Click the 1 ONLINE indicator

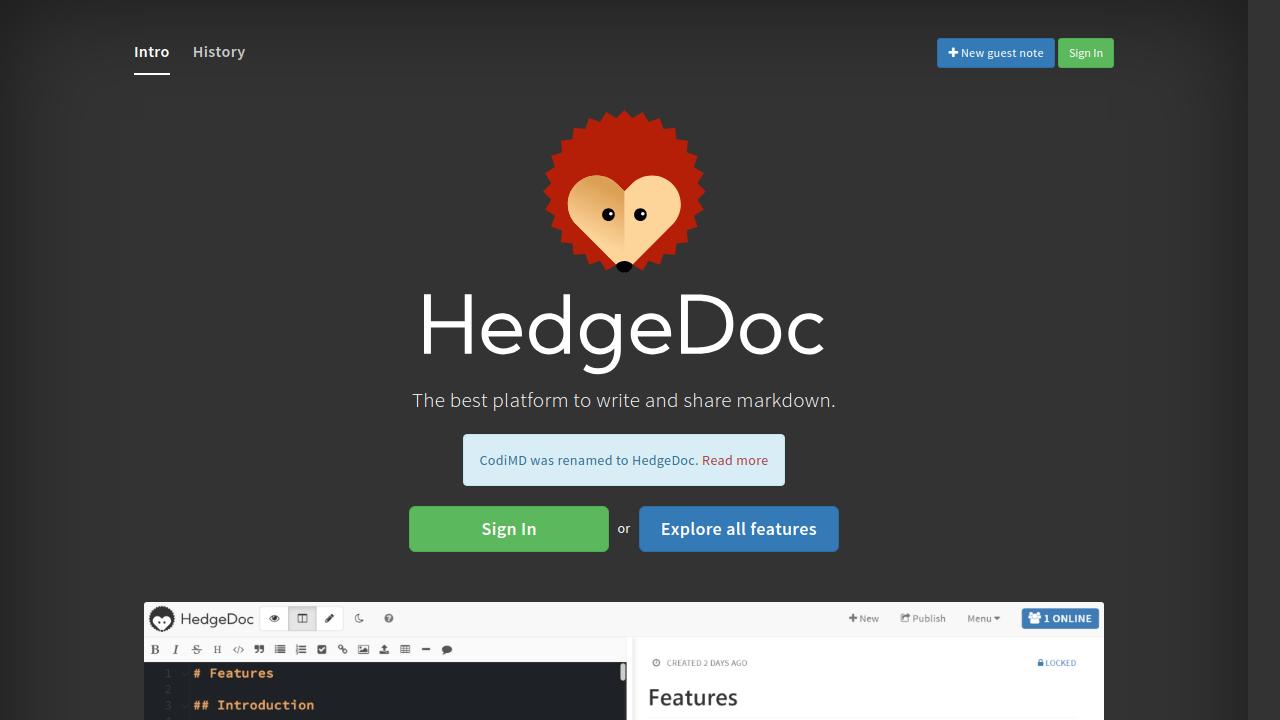pyautogui.click(x=1059, y=618)
